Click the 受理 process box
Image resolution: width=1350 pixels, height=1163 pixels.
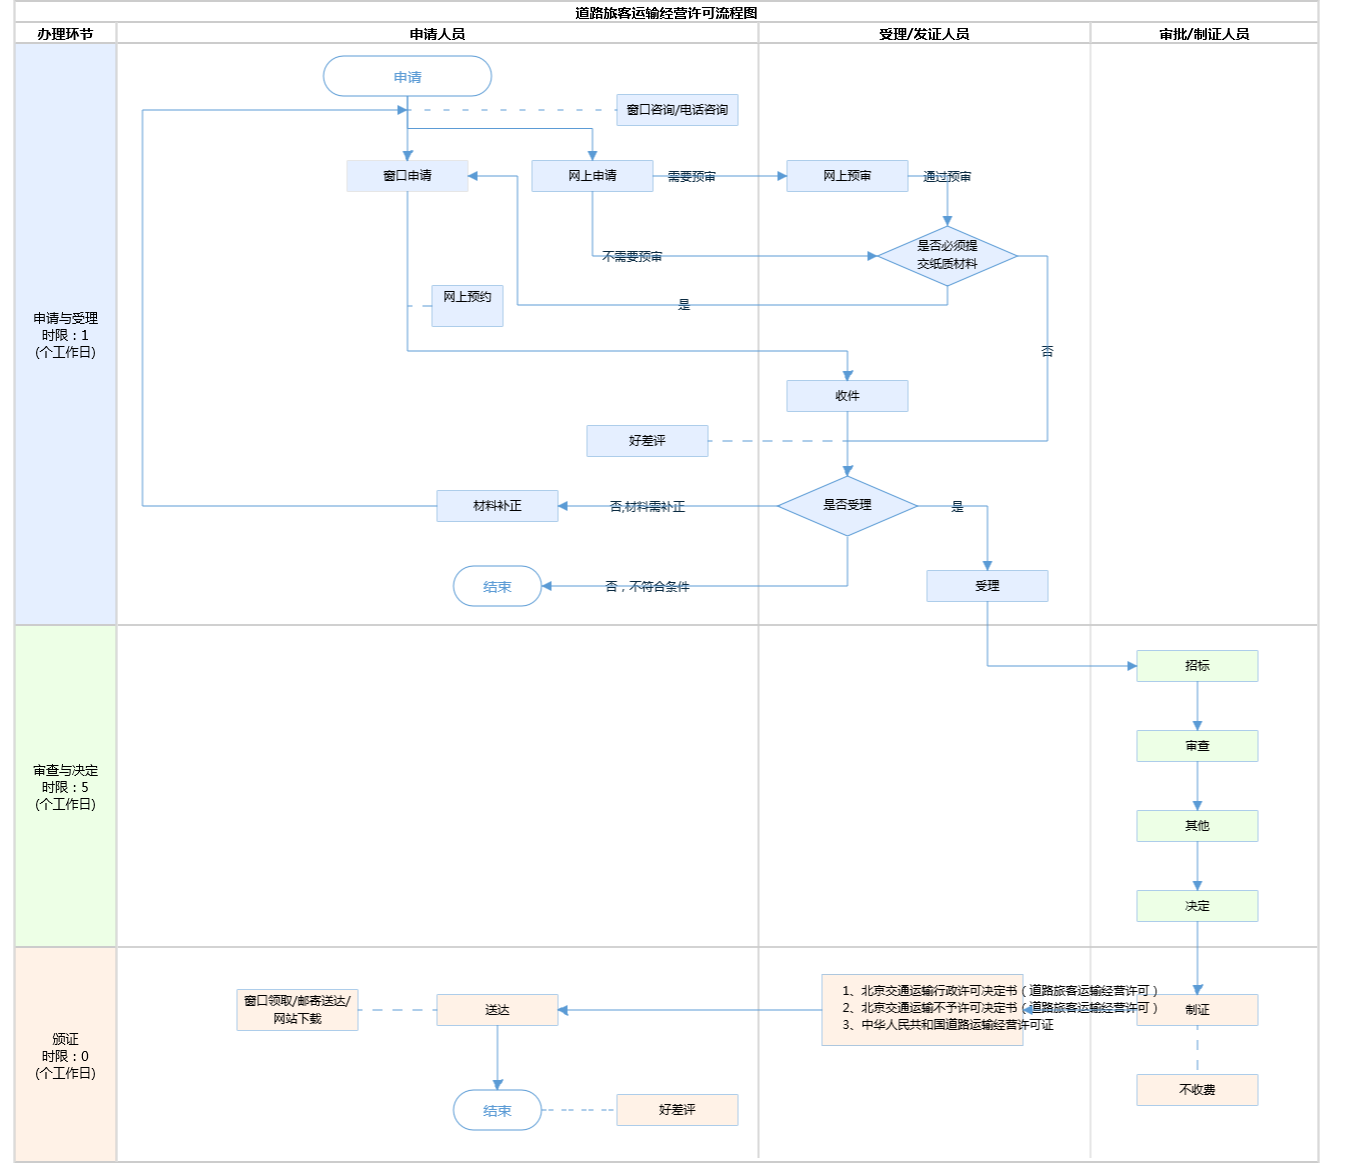[987, 586]
